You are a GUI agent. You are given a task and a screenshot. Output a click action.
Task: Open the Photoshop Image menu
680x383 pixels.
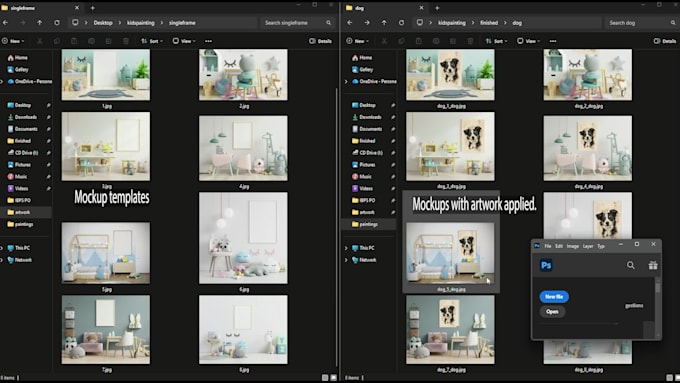point(572,246)
